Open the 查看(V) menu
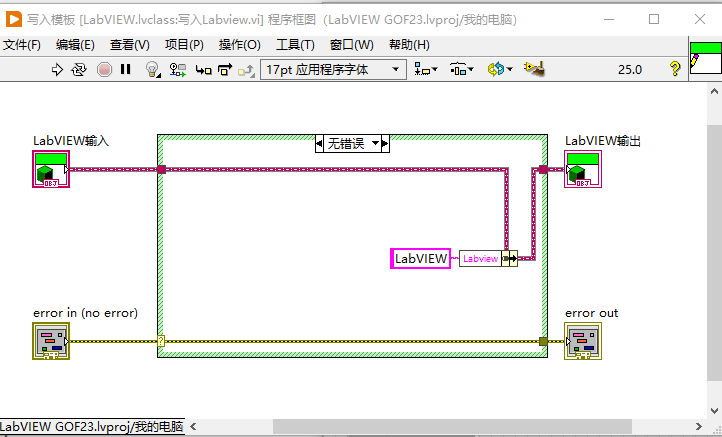The width and height of the screenshot is (722, 437). pos(130,45)
